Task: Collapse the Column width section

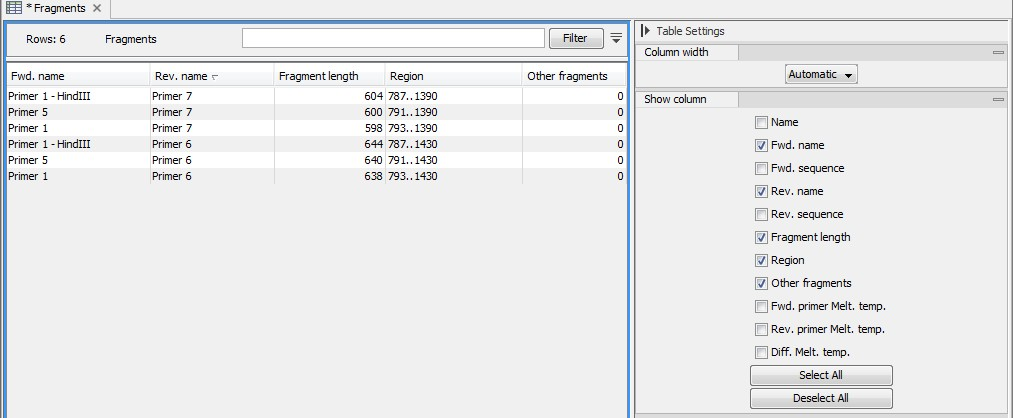Action: (x=997, y=53)
